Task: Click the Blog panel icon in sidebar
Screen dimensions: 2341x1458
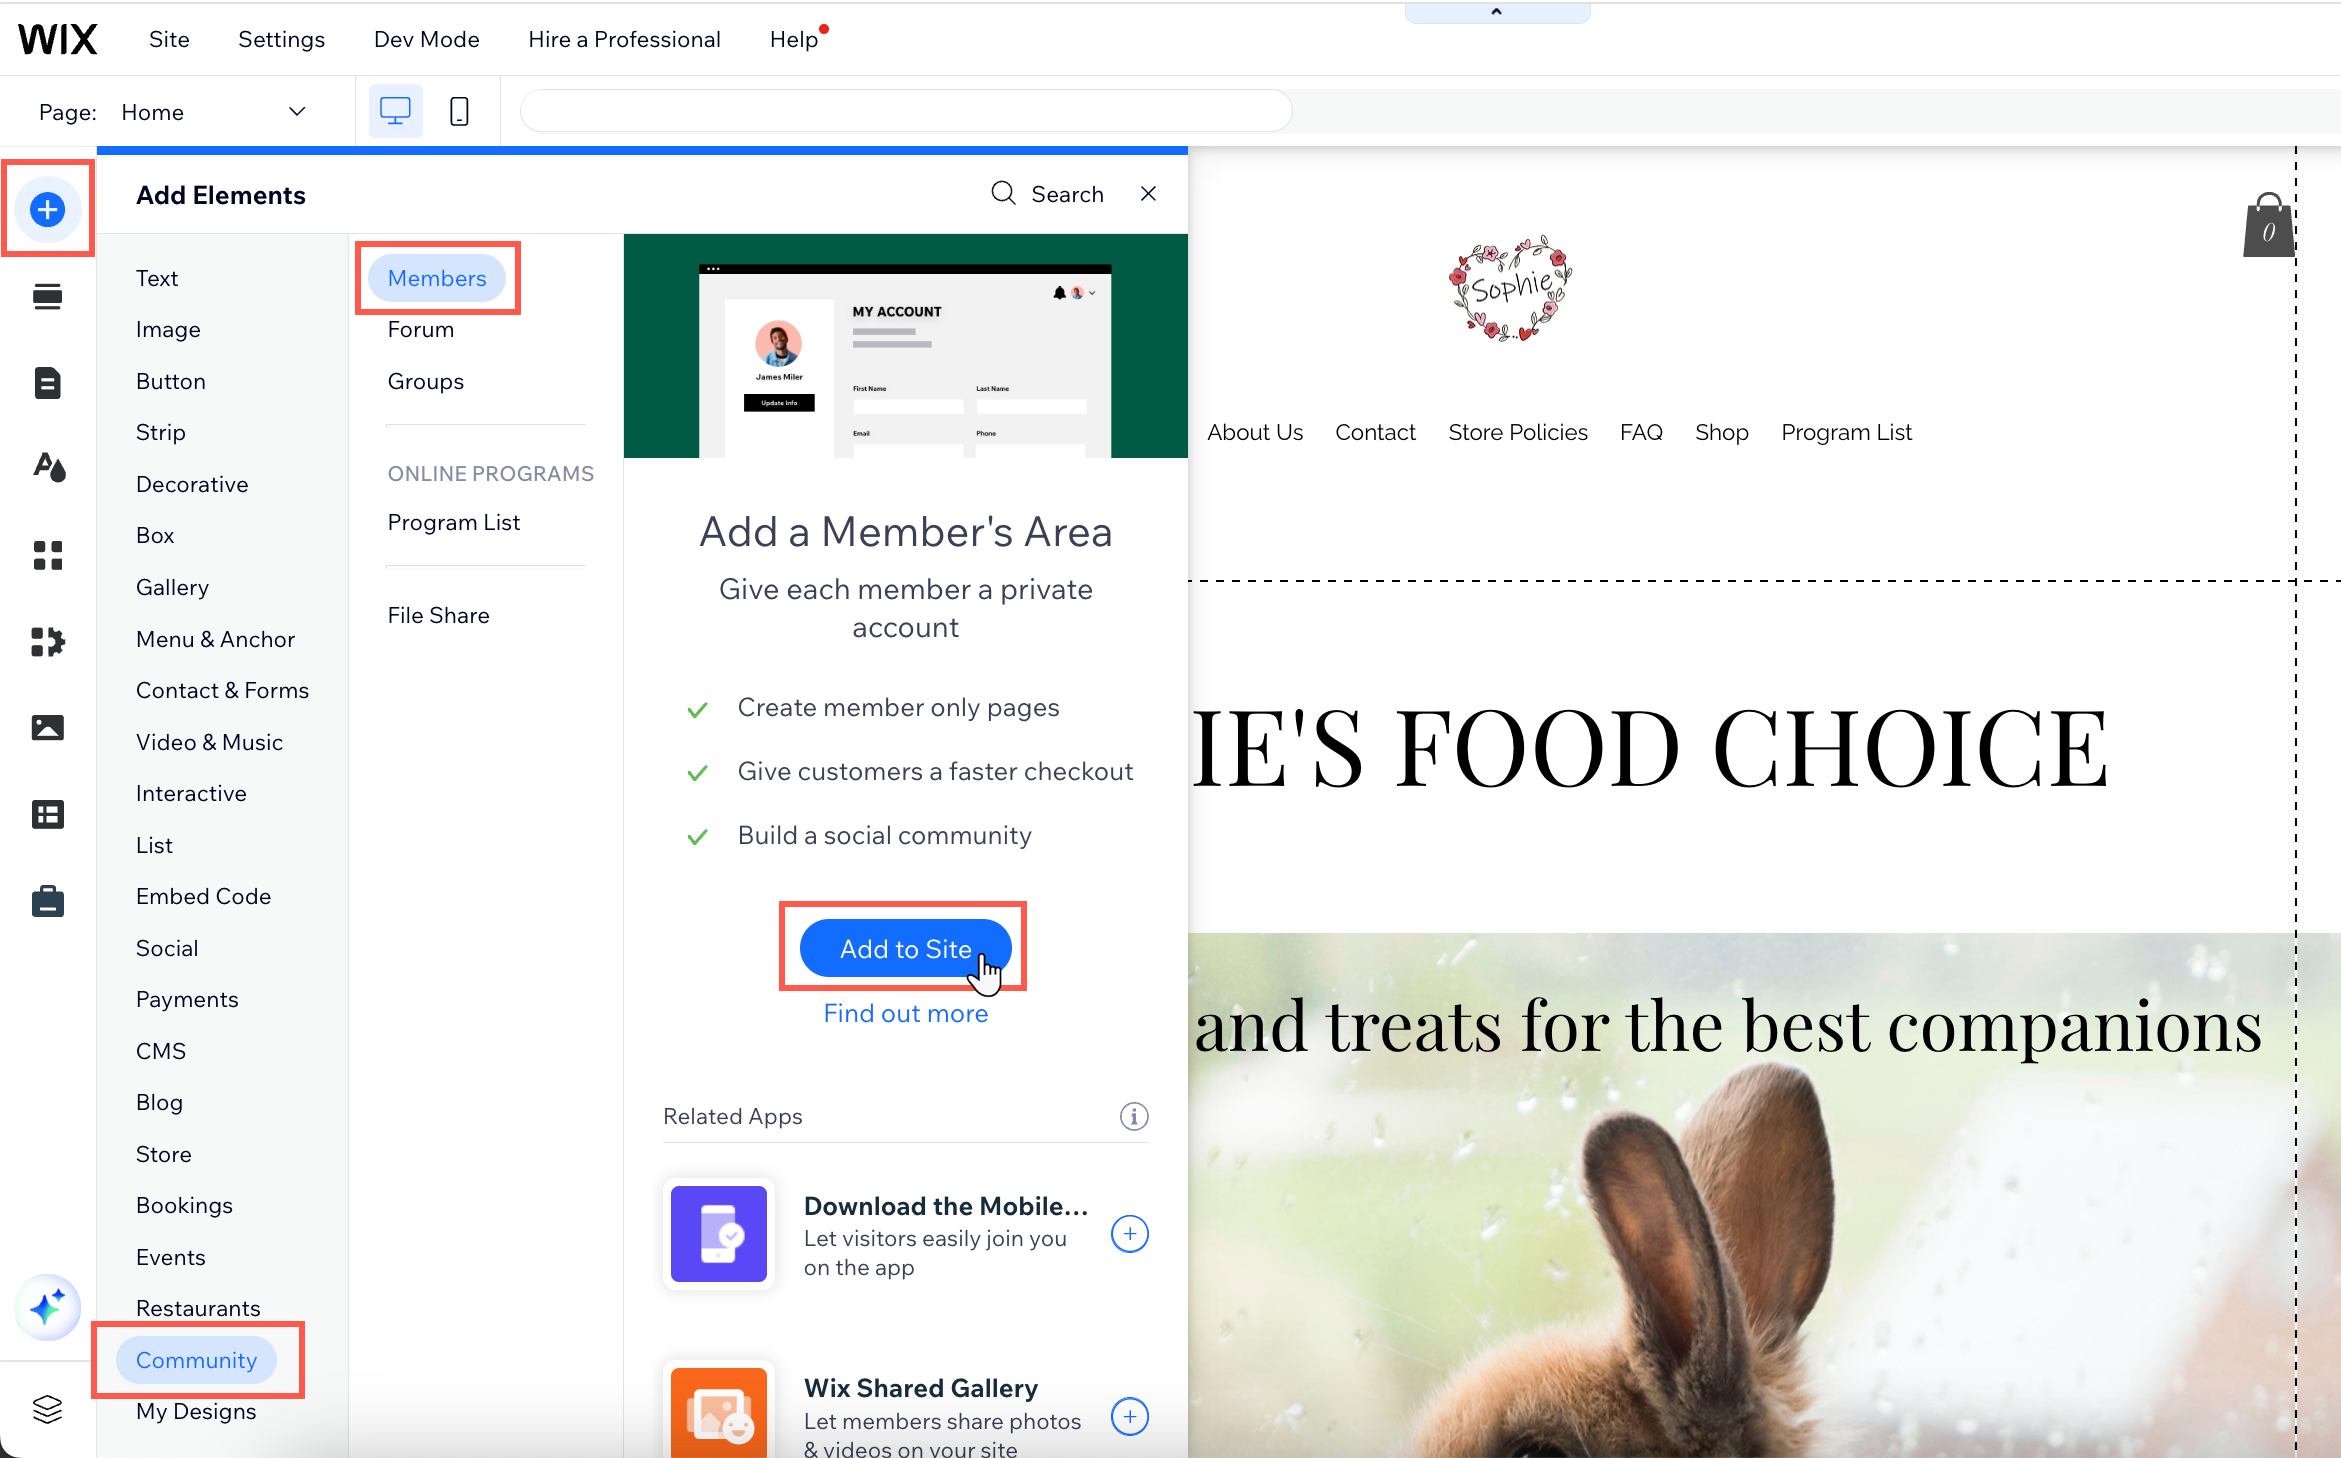Action: tap(160, 1102)
